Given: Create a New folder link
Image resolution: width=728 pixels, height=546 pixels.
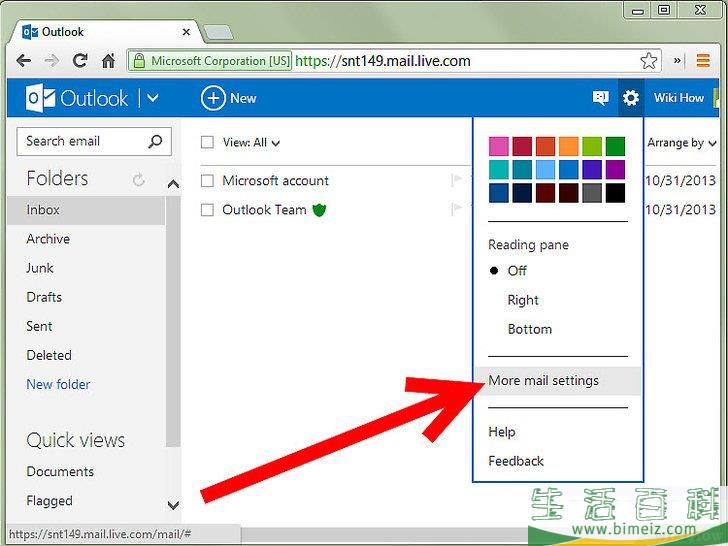Looking at the screenshot, I should click(58, 384).
